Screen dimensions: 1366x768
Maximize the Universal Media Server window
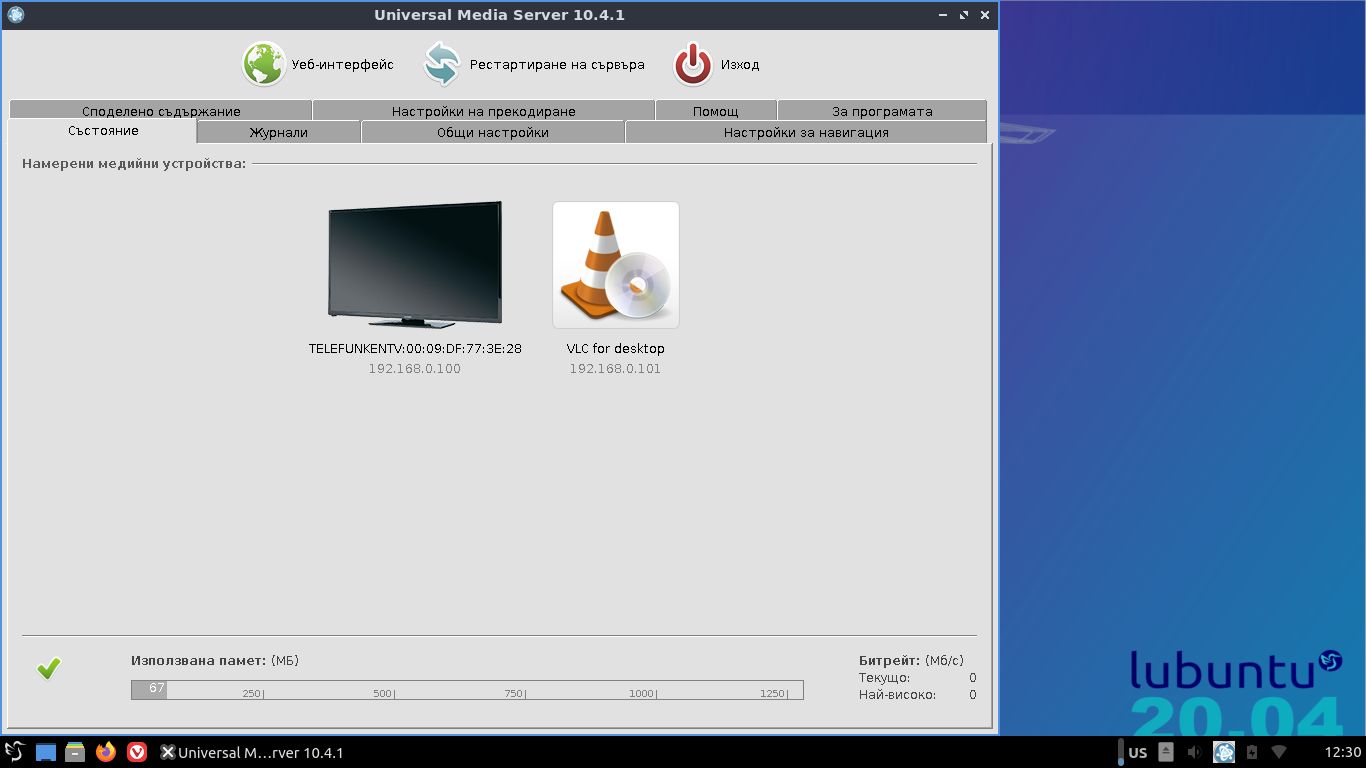pyautogui.click(x=964, y=15)
